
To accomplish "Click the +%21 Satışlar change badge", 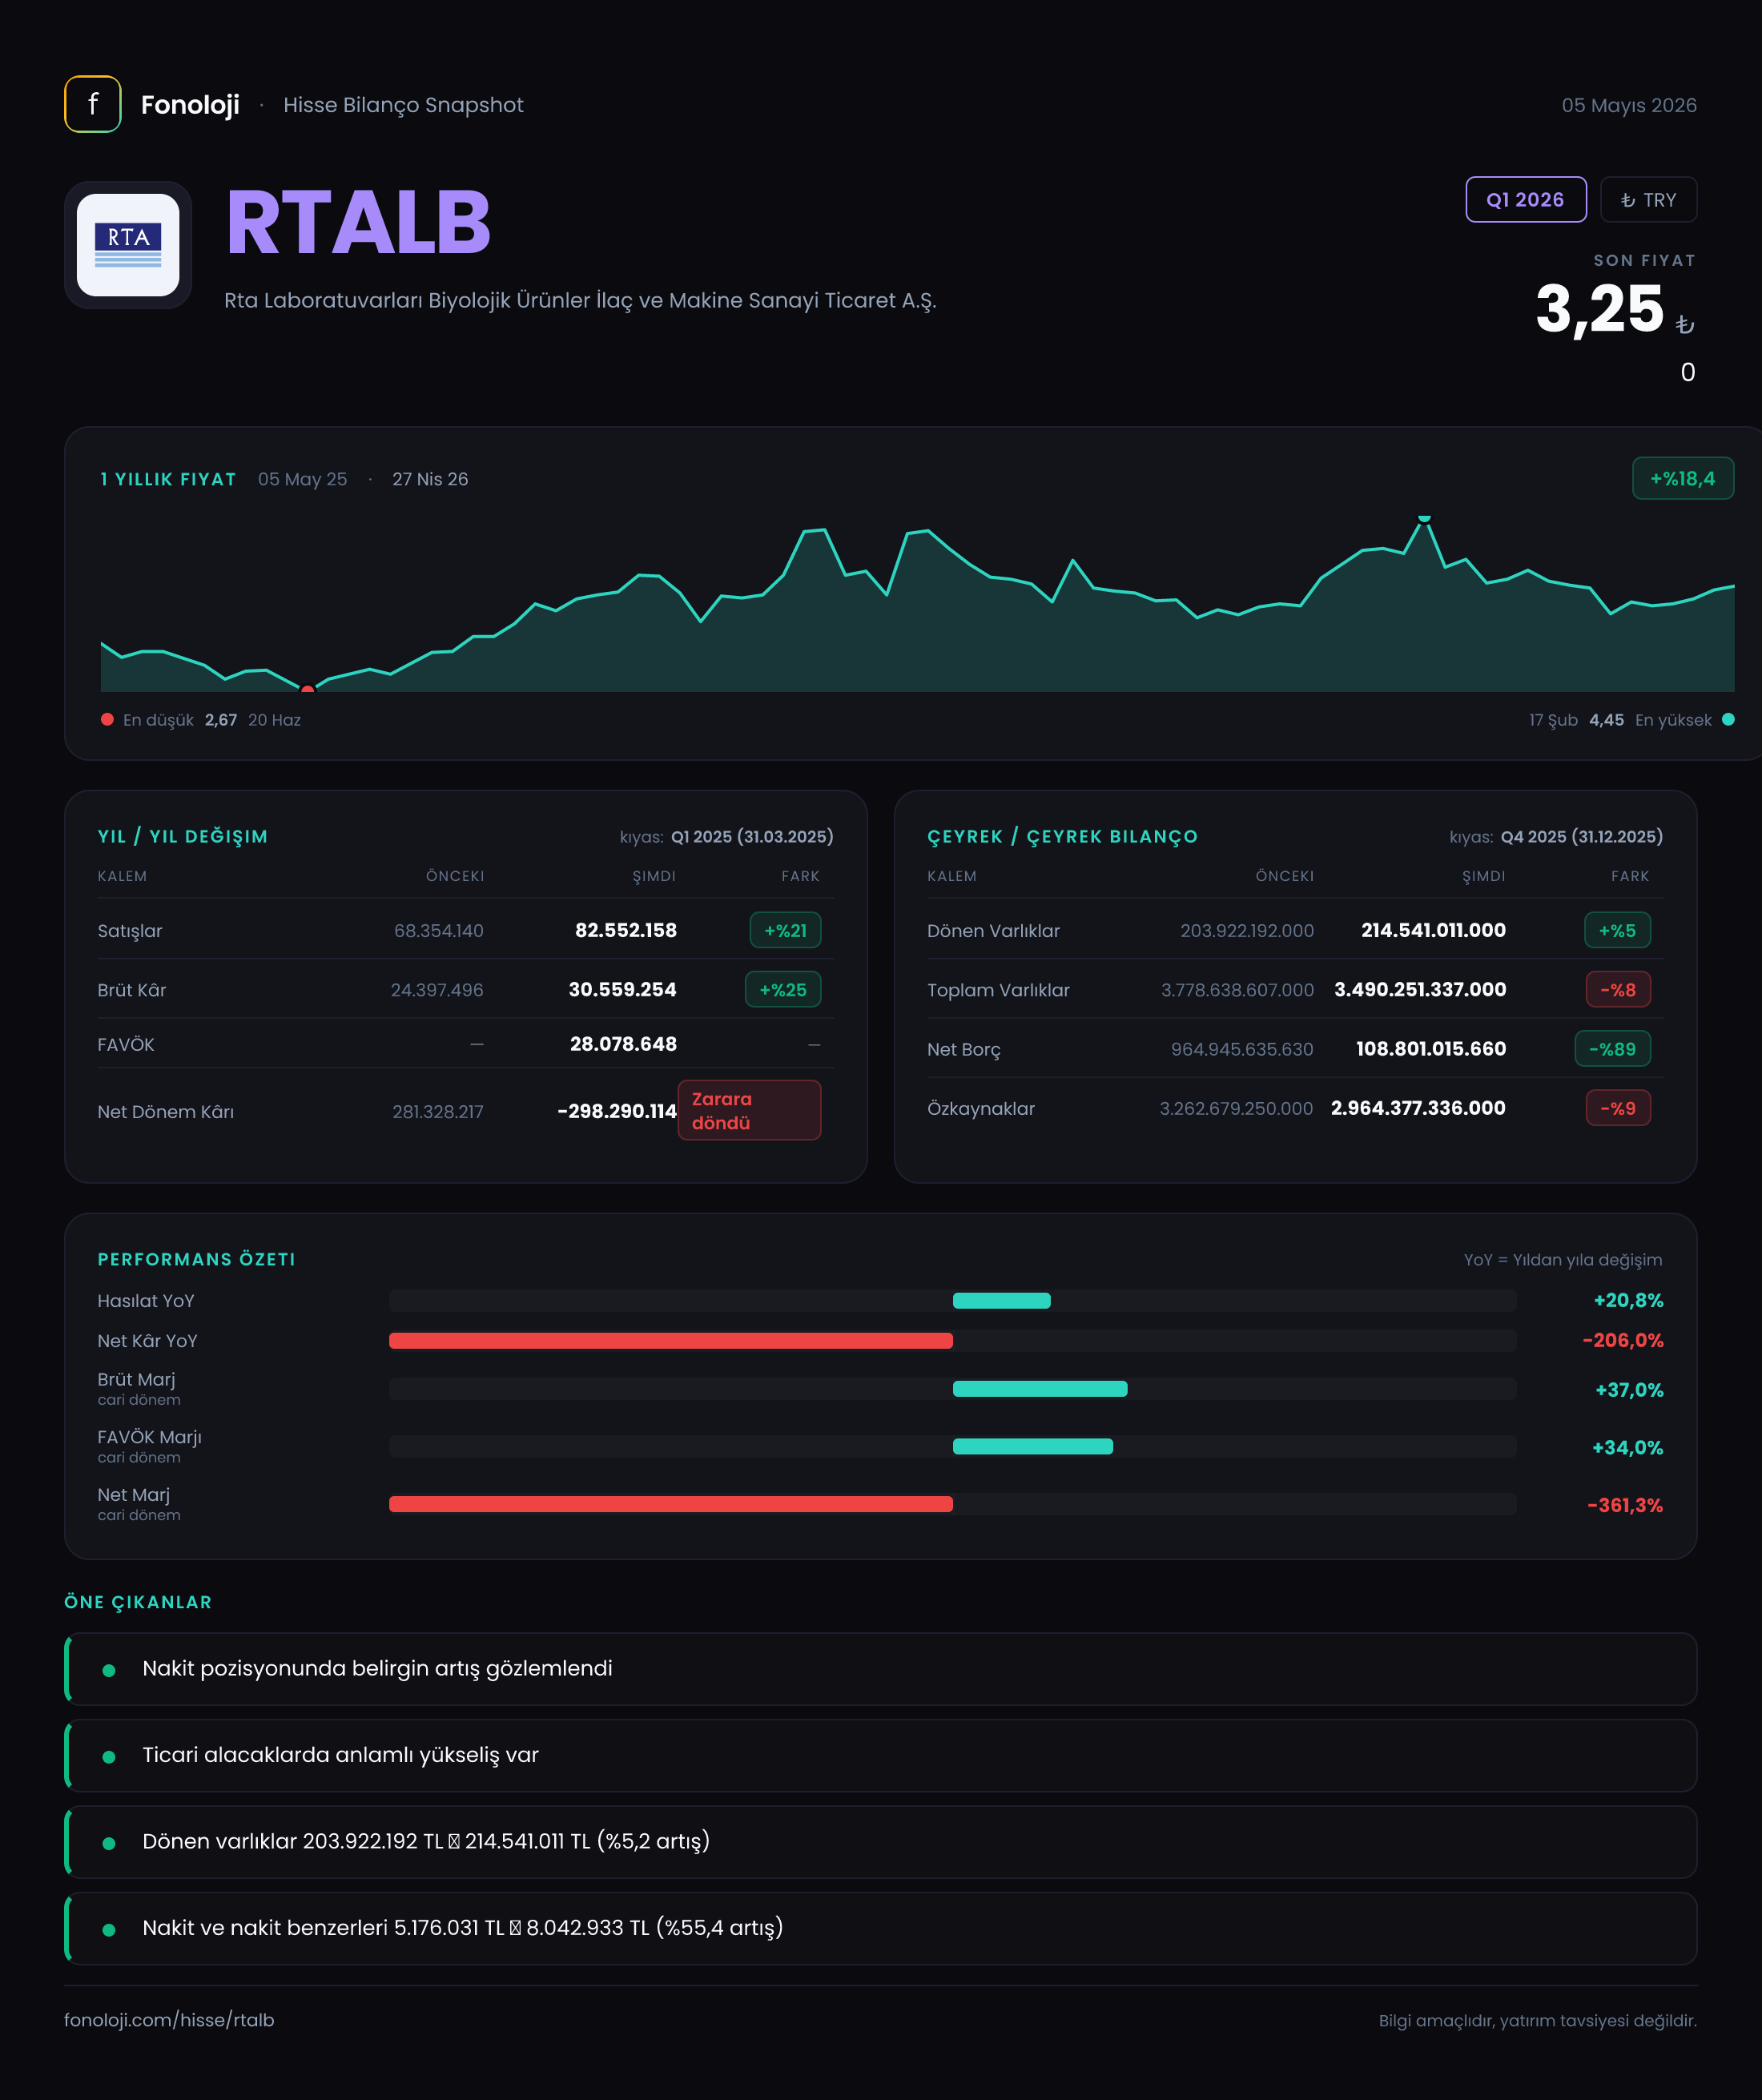I will point(785,930).
